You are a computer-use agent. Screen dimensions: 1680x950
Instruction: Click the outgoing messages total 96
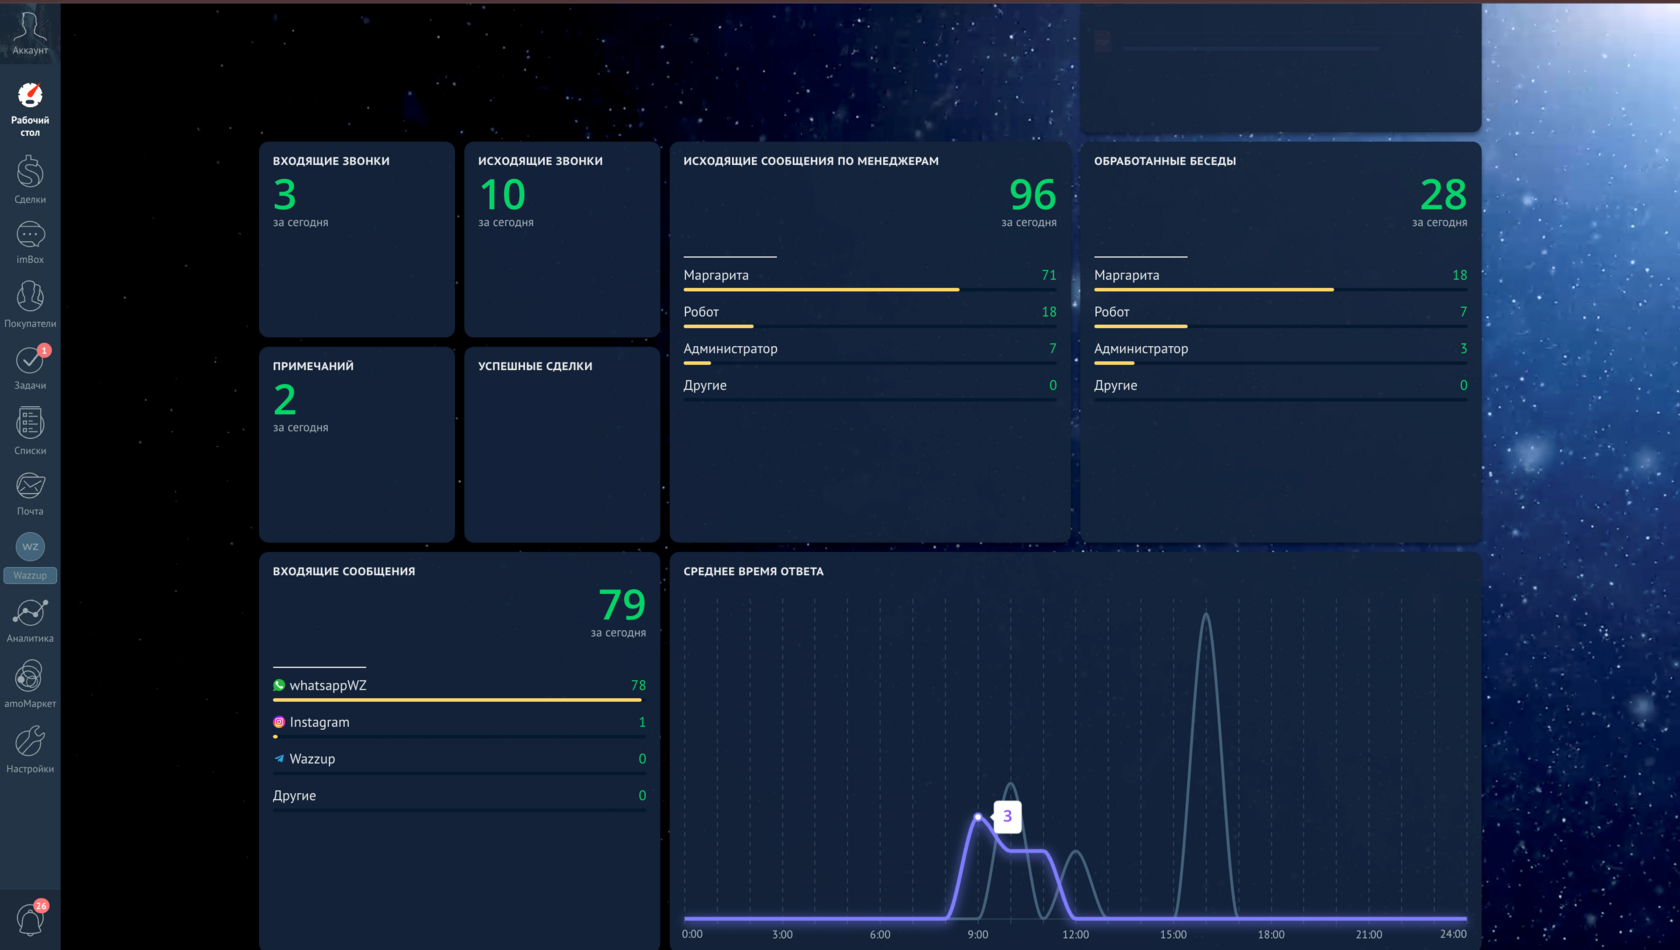pos(1033,194)
